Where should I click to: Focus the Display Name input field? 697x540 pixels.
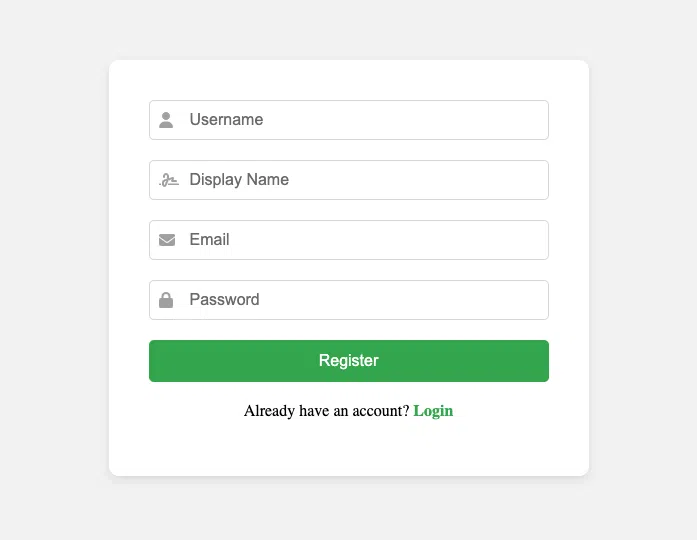pos(349,180)
